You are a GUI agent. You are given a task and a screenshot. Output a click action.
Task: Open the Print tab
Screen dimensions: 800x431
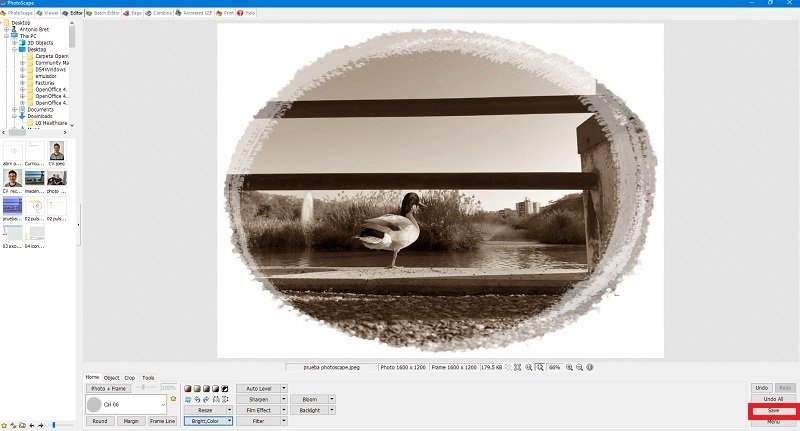pyautogui.click(x=225, y=13)
